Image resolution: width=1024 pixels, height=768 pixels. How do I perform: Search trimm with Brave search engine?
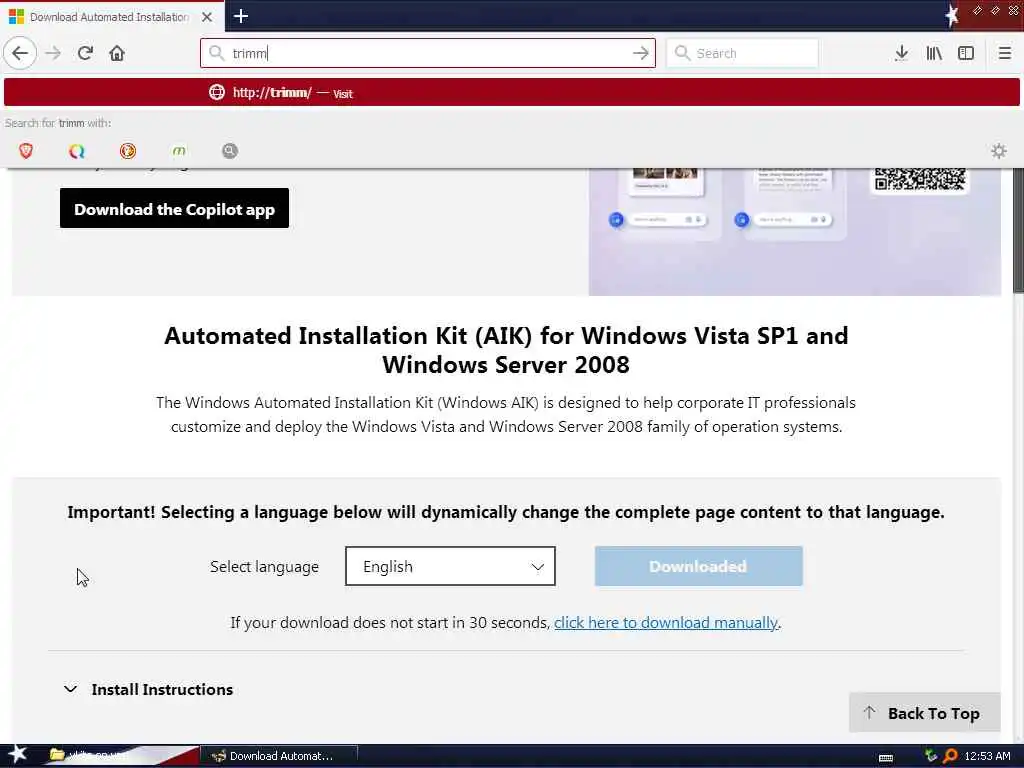coord(26,151)
